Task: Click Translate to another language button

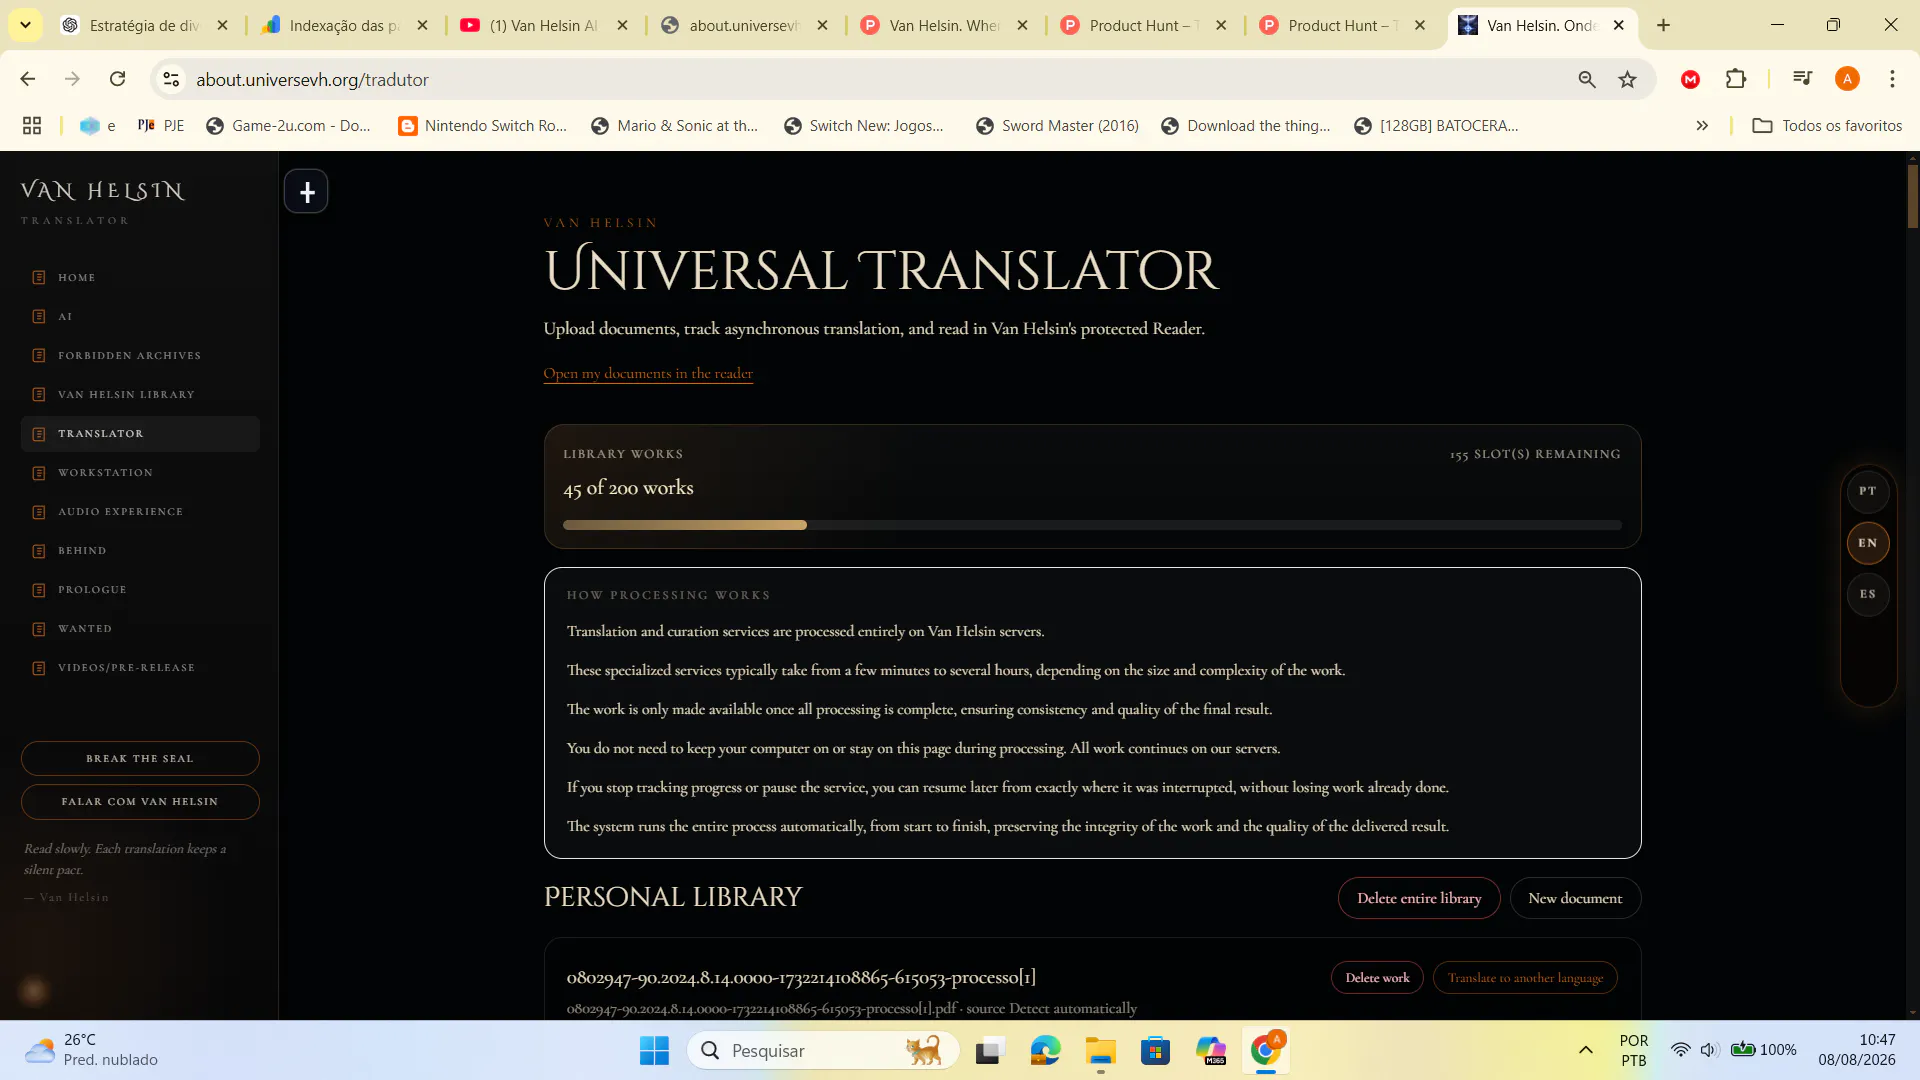Action: tap(1525, 978)
